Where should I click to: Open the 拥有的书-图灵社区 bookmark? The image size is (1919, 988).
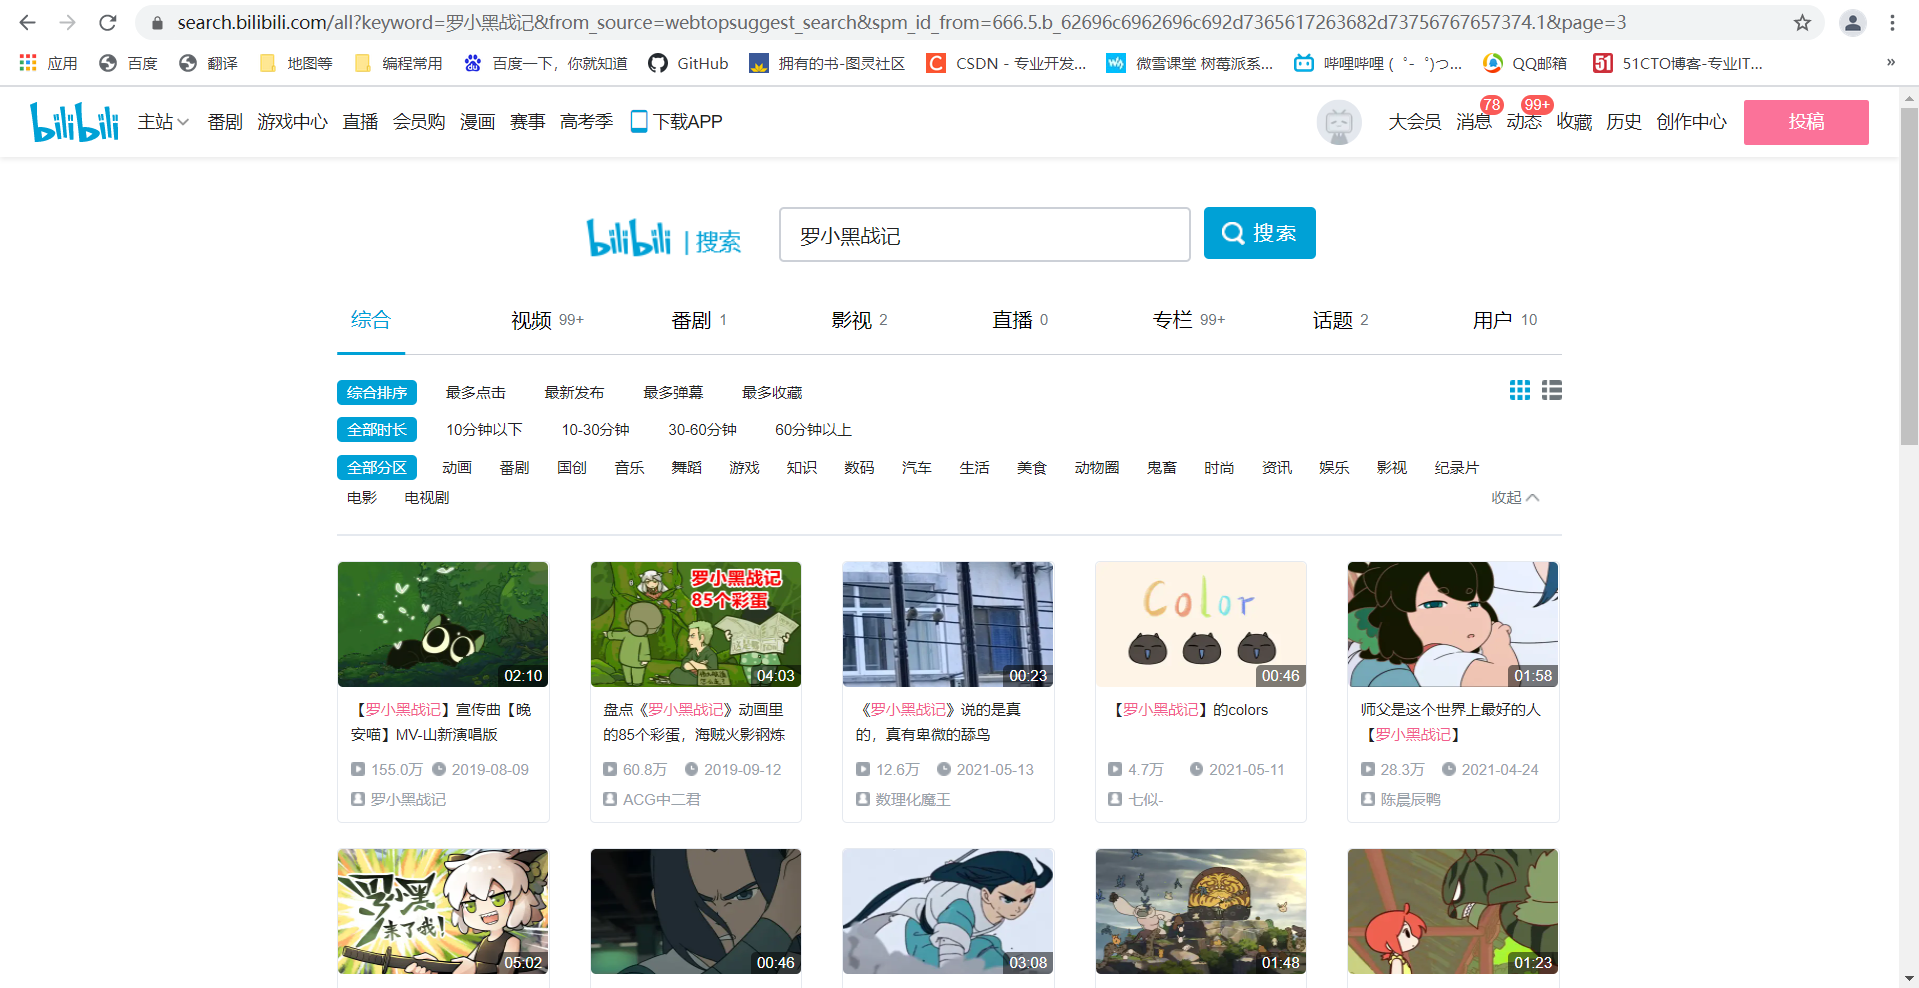(827, 63)
